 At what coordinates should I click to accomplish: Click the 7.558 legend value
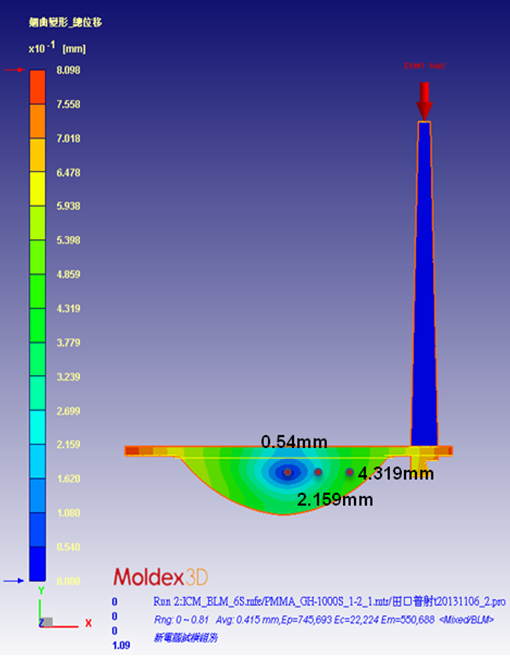pyautogui.click(x=68, y=104)
